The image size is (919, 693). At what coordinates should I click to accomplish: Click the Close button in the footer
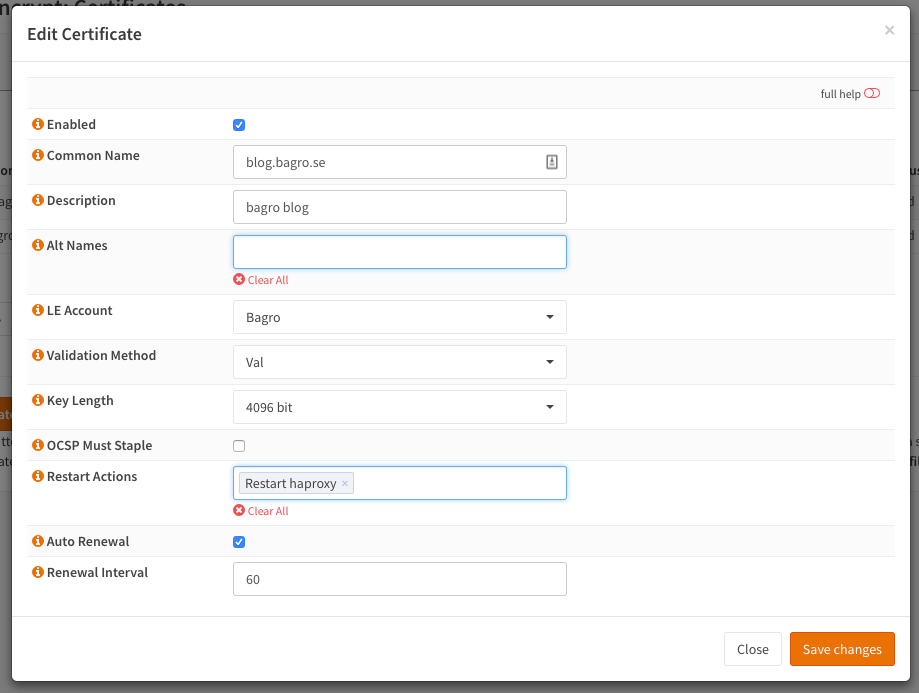coord(752,649)
